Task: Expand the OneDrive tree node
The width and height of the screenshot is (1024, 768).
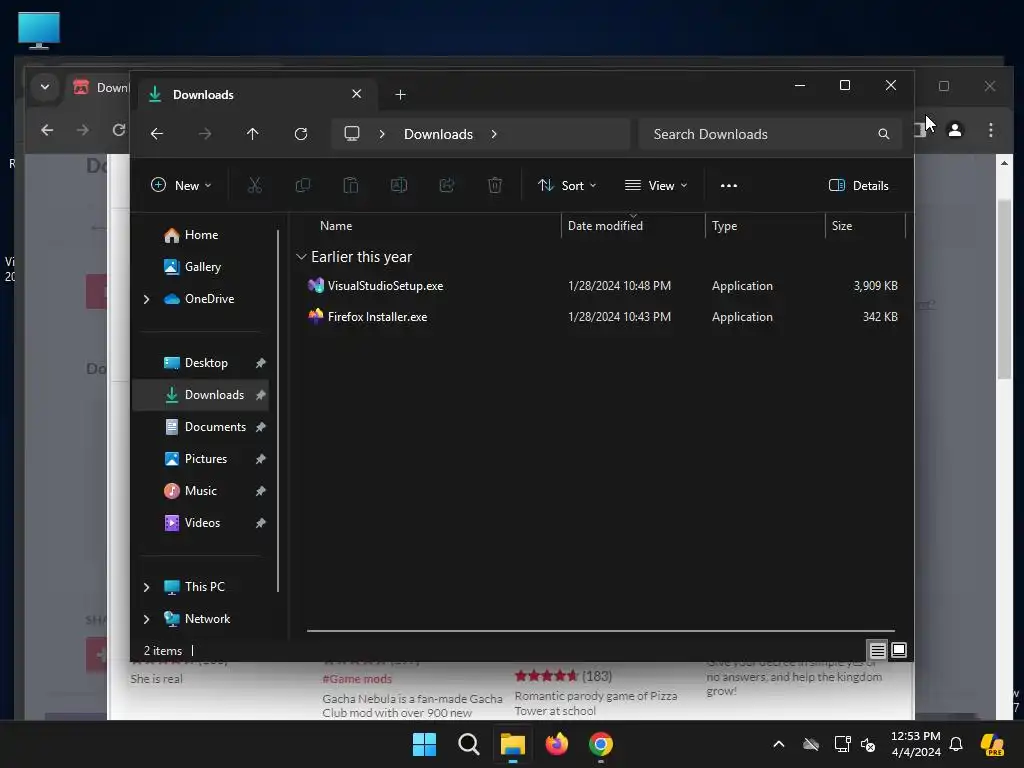Action: tap(146, 299)
